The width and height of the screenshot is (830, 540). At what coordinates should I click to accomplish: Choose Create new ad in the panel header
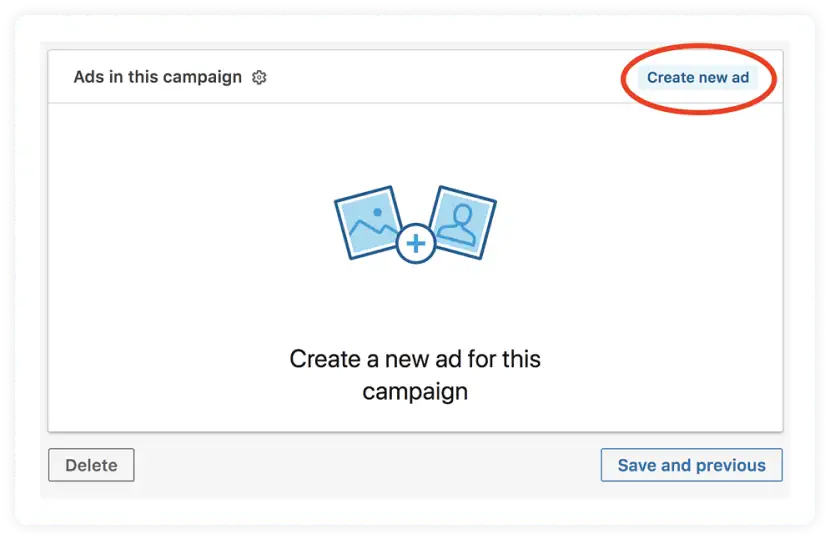[x=698, y=77]
